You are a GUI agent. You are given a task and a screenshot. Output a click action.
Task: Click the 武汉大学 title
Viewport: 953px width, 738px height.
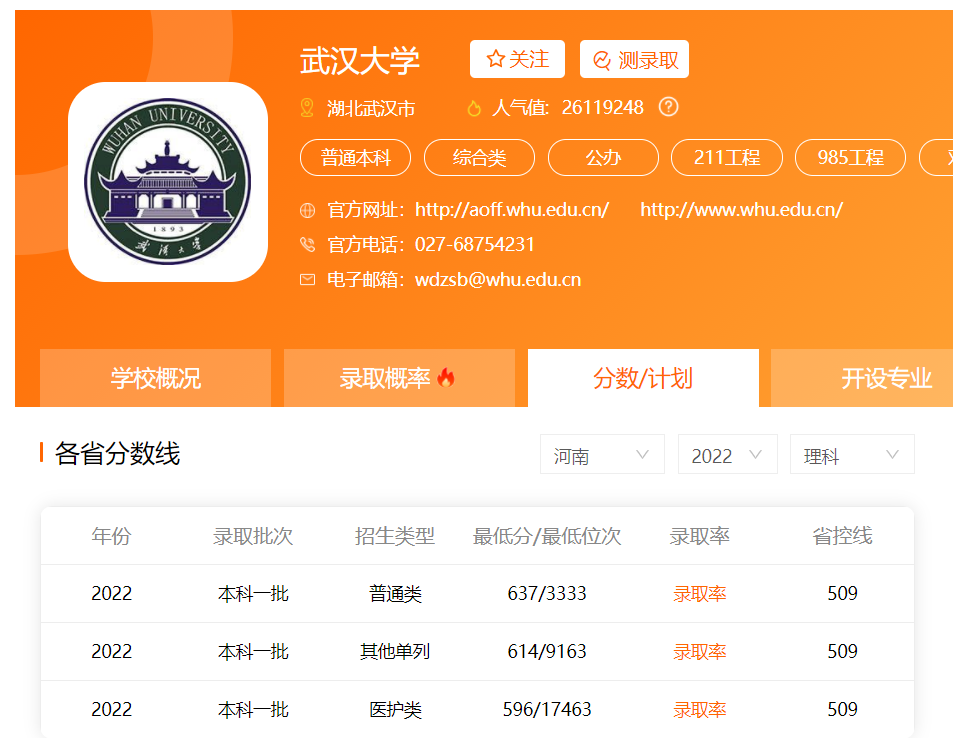click(x=360, y=61)
